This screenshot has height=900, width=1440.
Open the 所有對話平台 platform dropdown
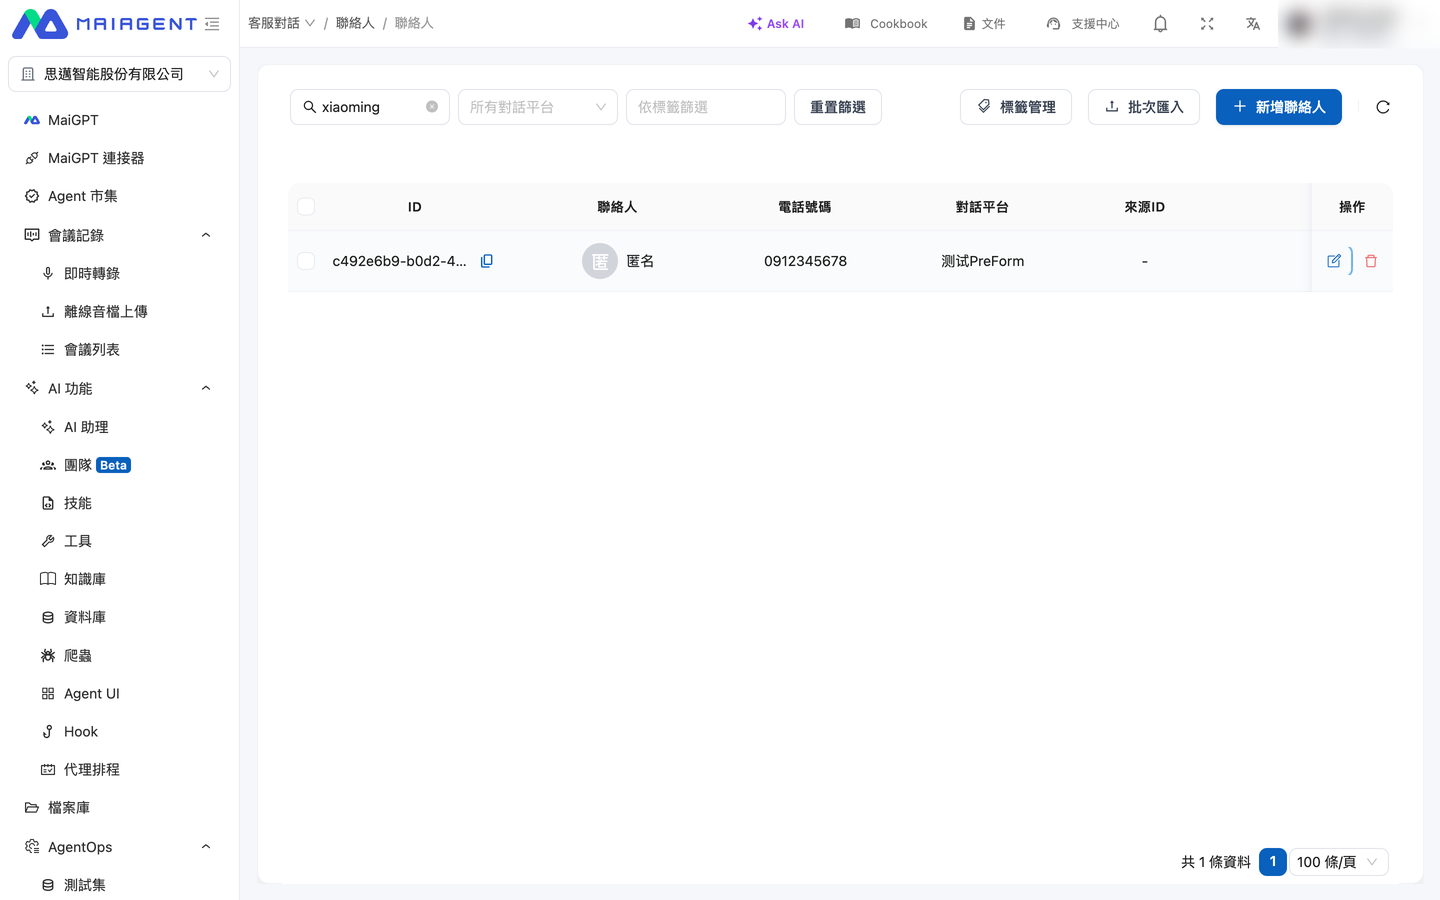pos(538,107)
